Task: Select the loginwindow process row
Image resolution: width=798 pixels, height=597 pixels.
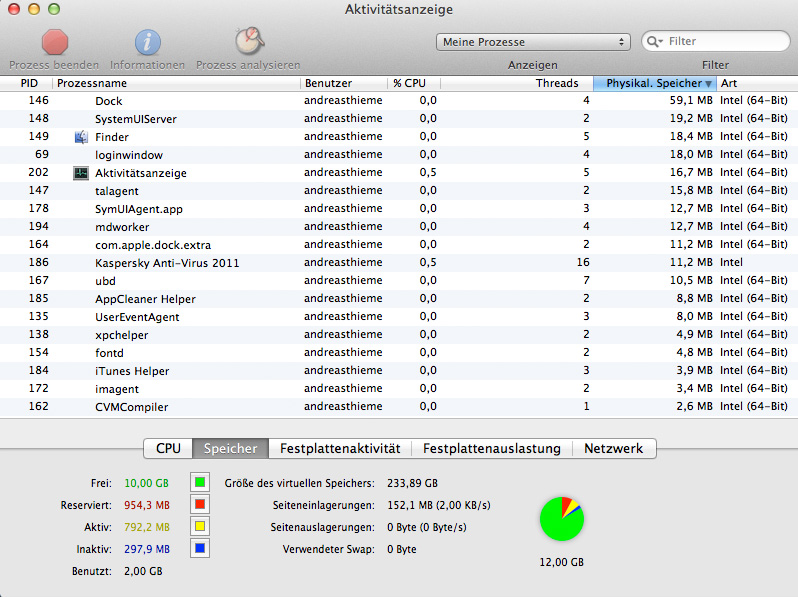Action: coord(399,155)
